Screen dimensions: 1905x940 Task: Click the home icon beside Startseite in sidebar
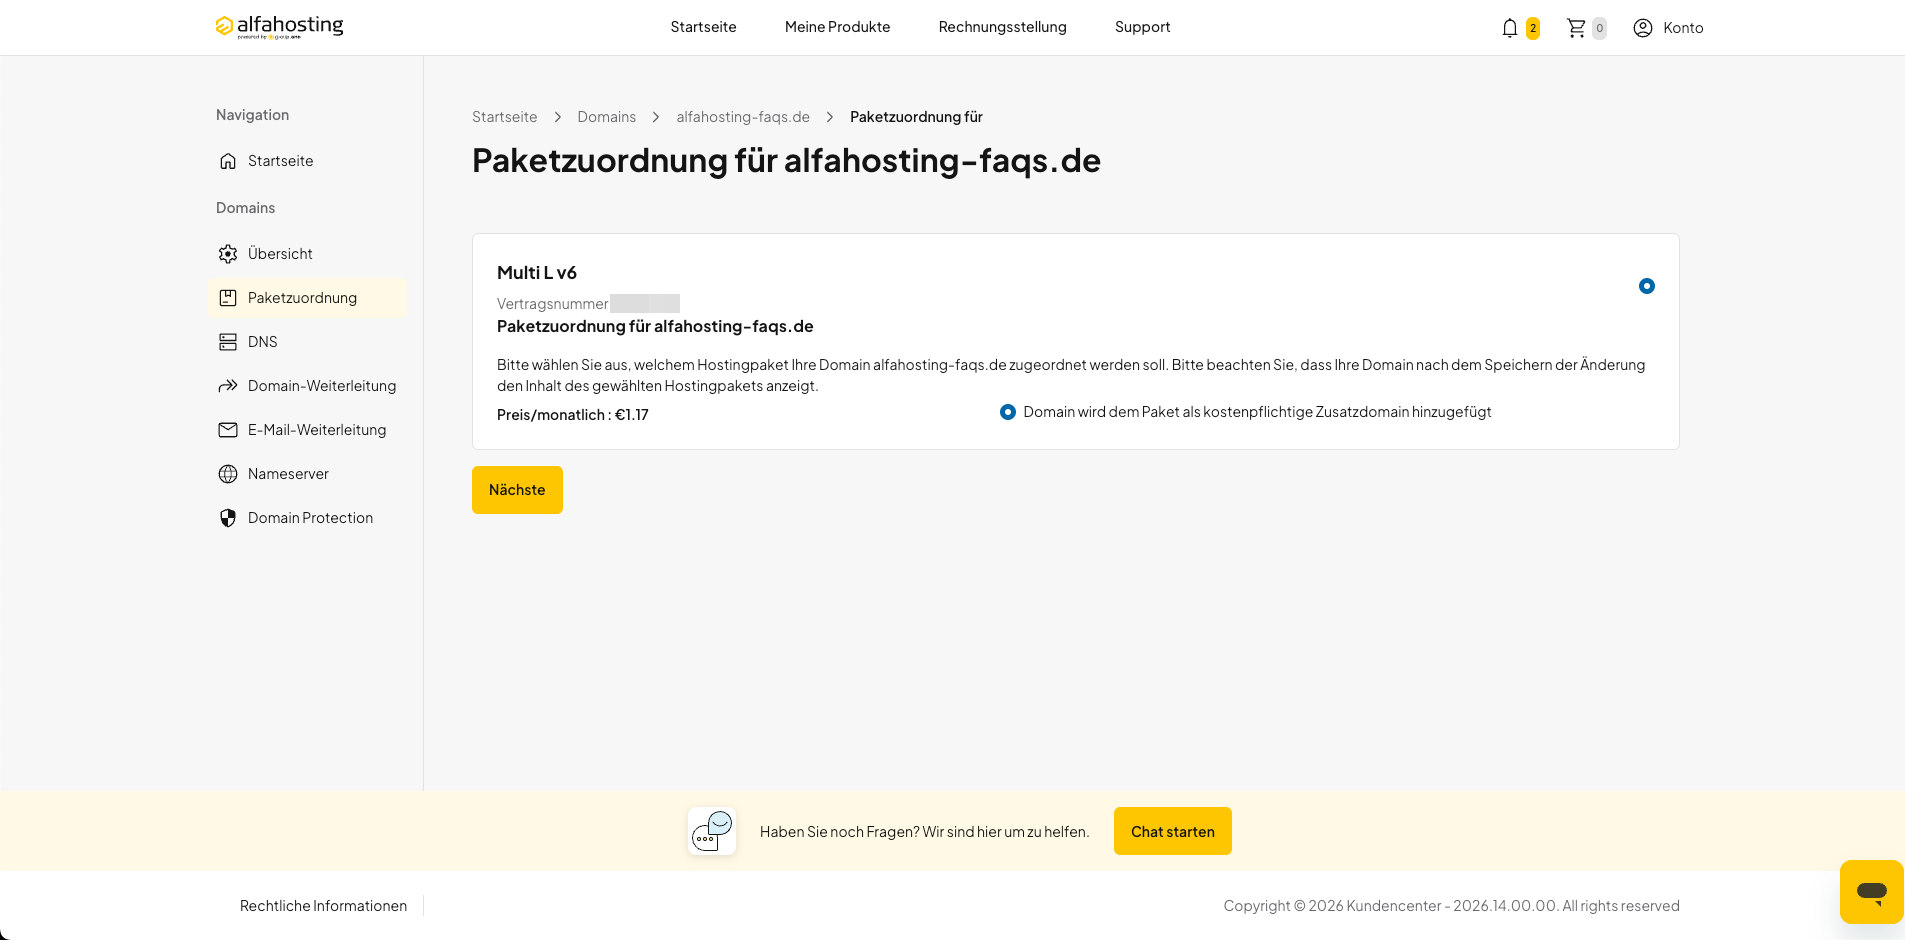(228, 161)
